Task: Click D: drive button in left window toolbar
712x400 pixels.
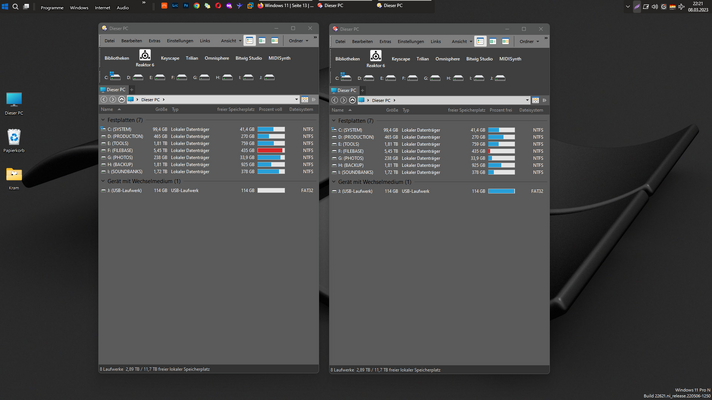Action: click(137, 77)
